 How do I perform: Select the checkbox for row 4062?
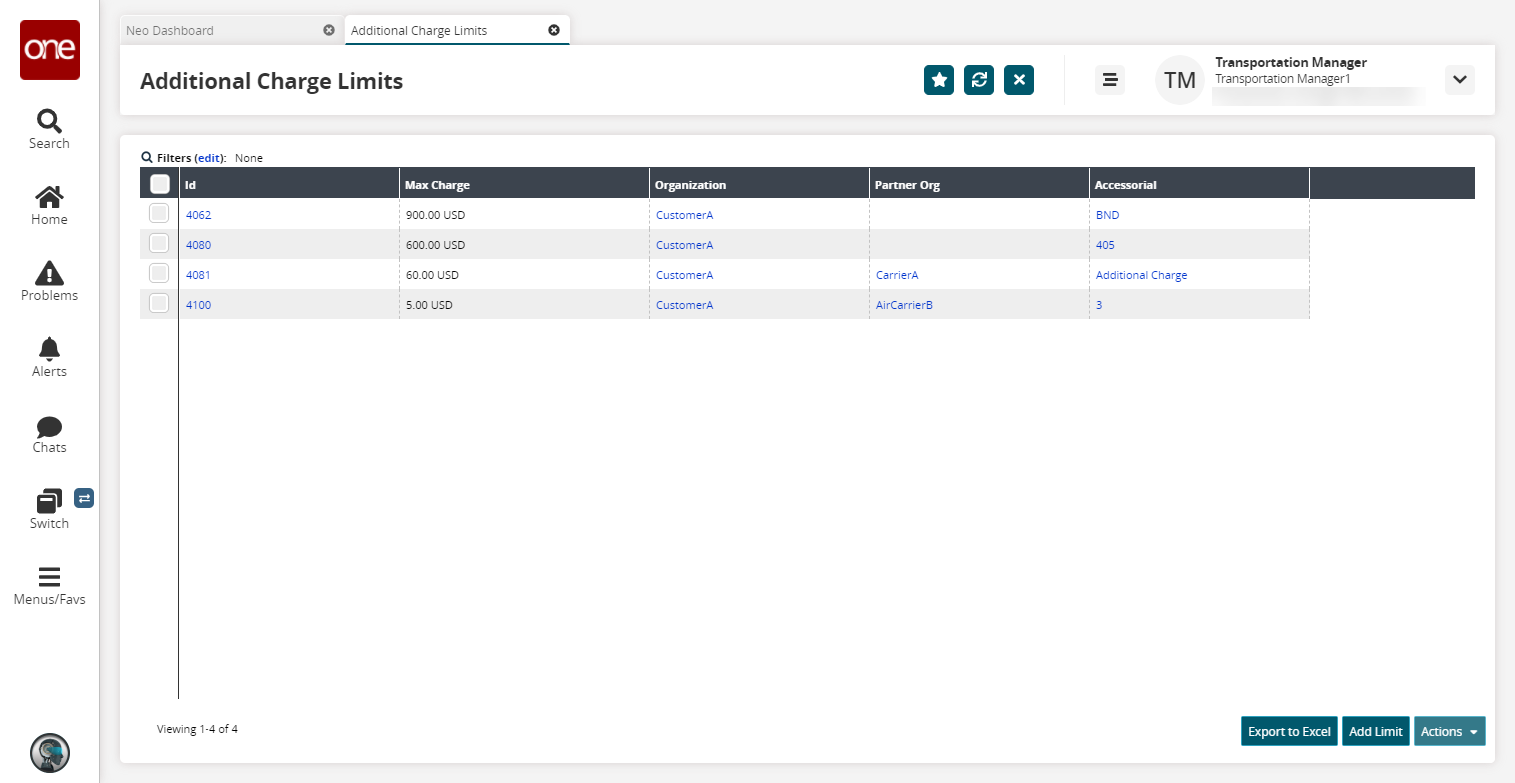(x=159, y=214)
